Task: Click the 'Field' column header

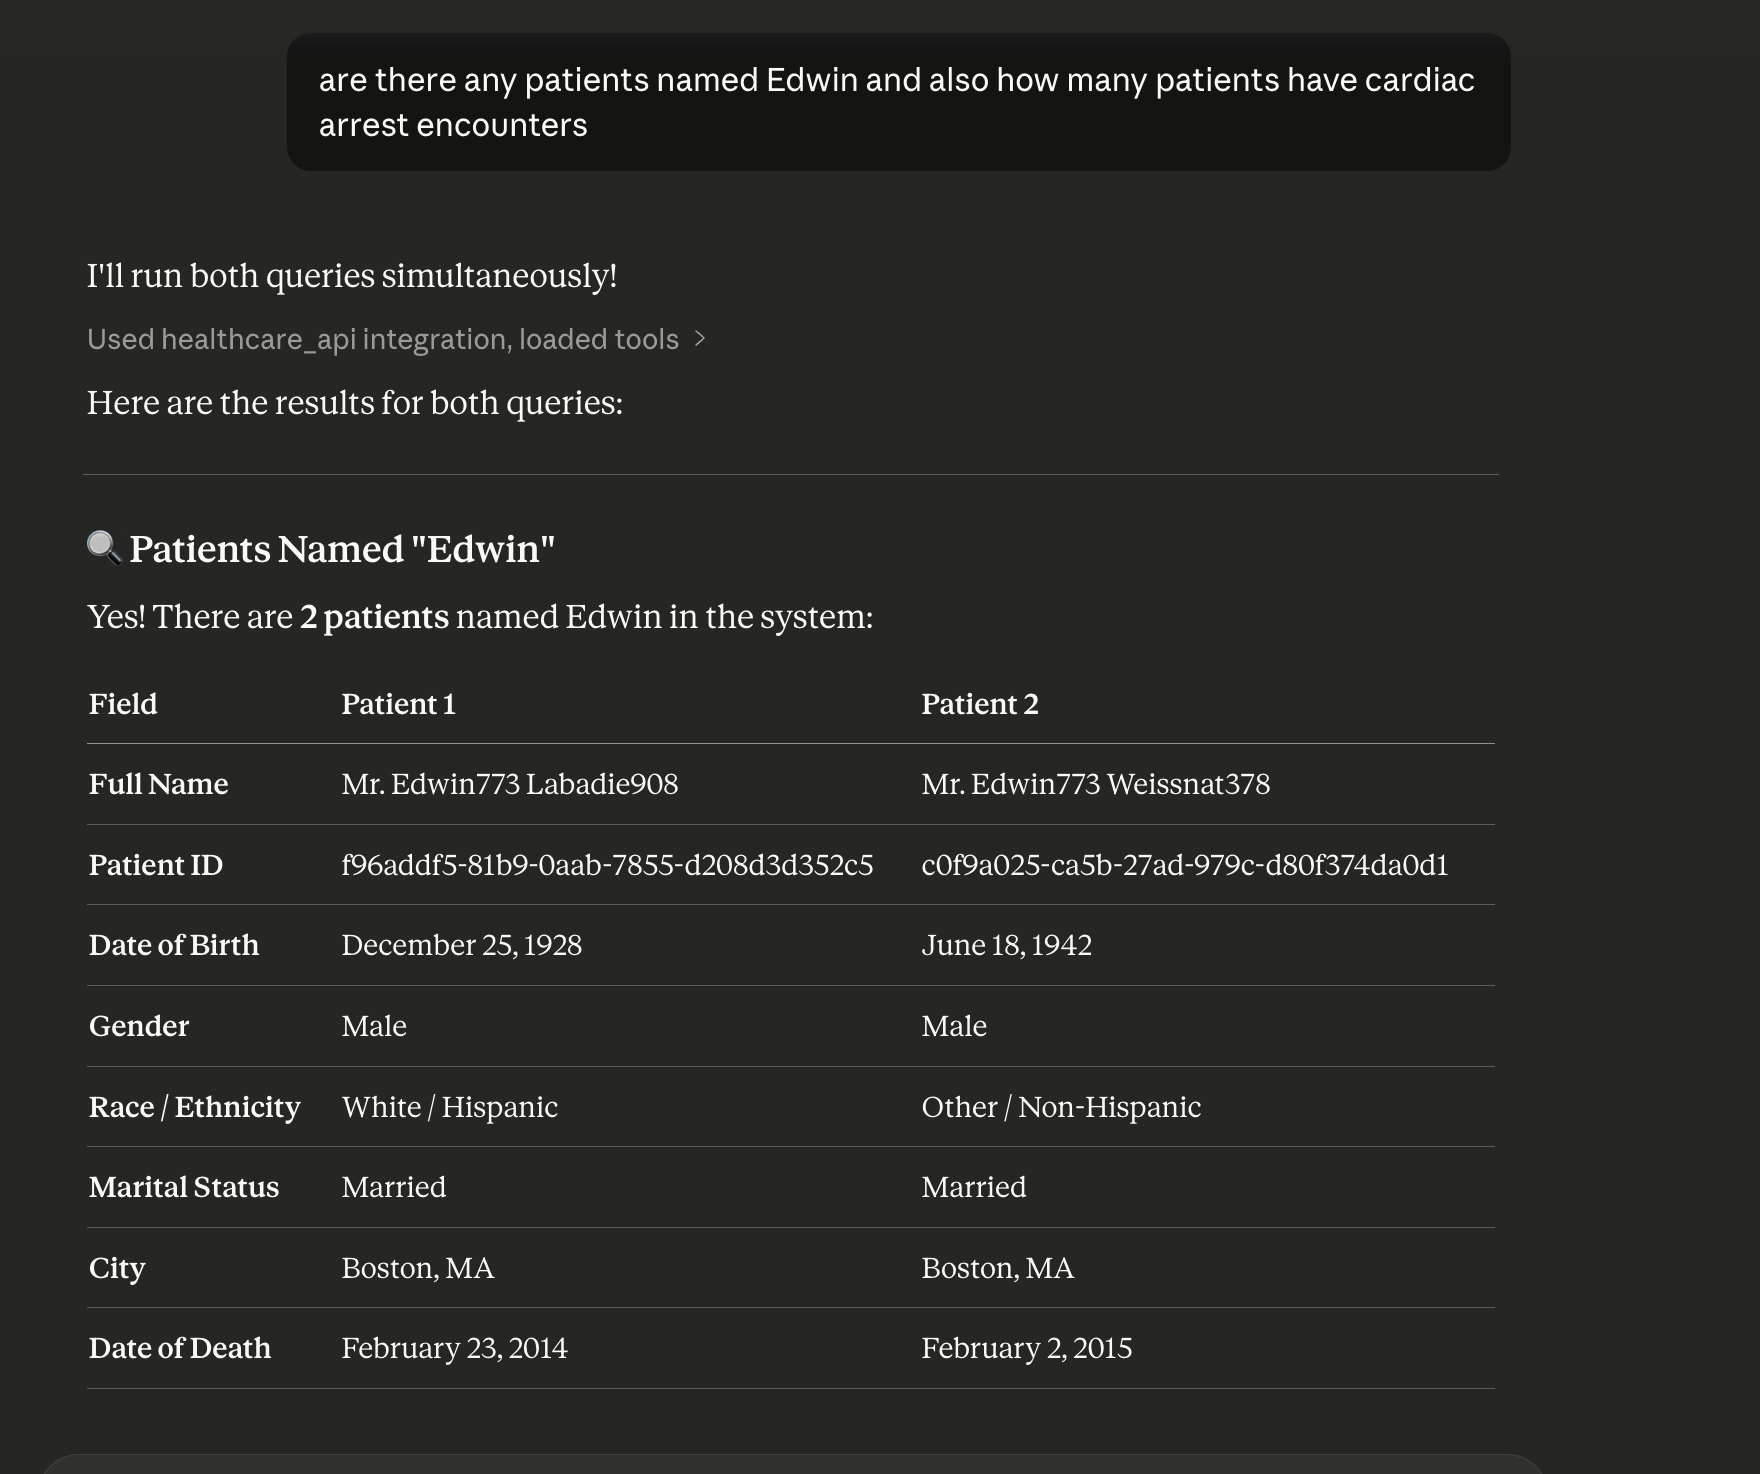Action: coord(123,704)
